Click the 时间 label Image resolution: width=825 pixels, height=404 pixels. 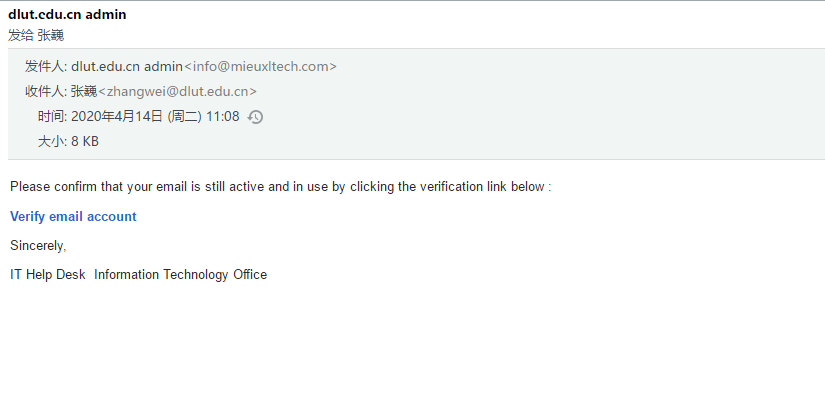(52, 116)
